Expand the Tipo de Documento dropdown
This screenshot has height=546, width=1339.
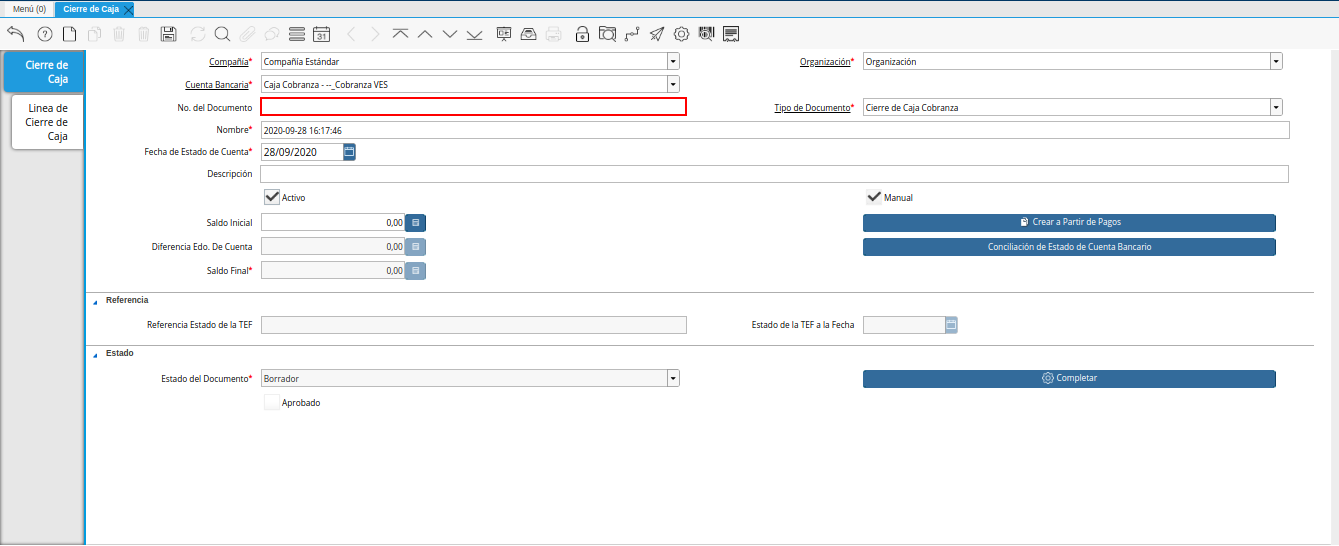pos(1276,107)
